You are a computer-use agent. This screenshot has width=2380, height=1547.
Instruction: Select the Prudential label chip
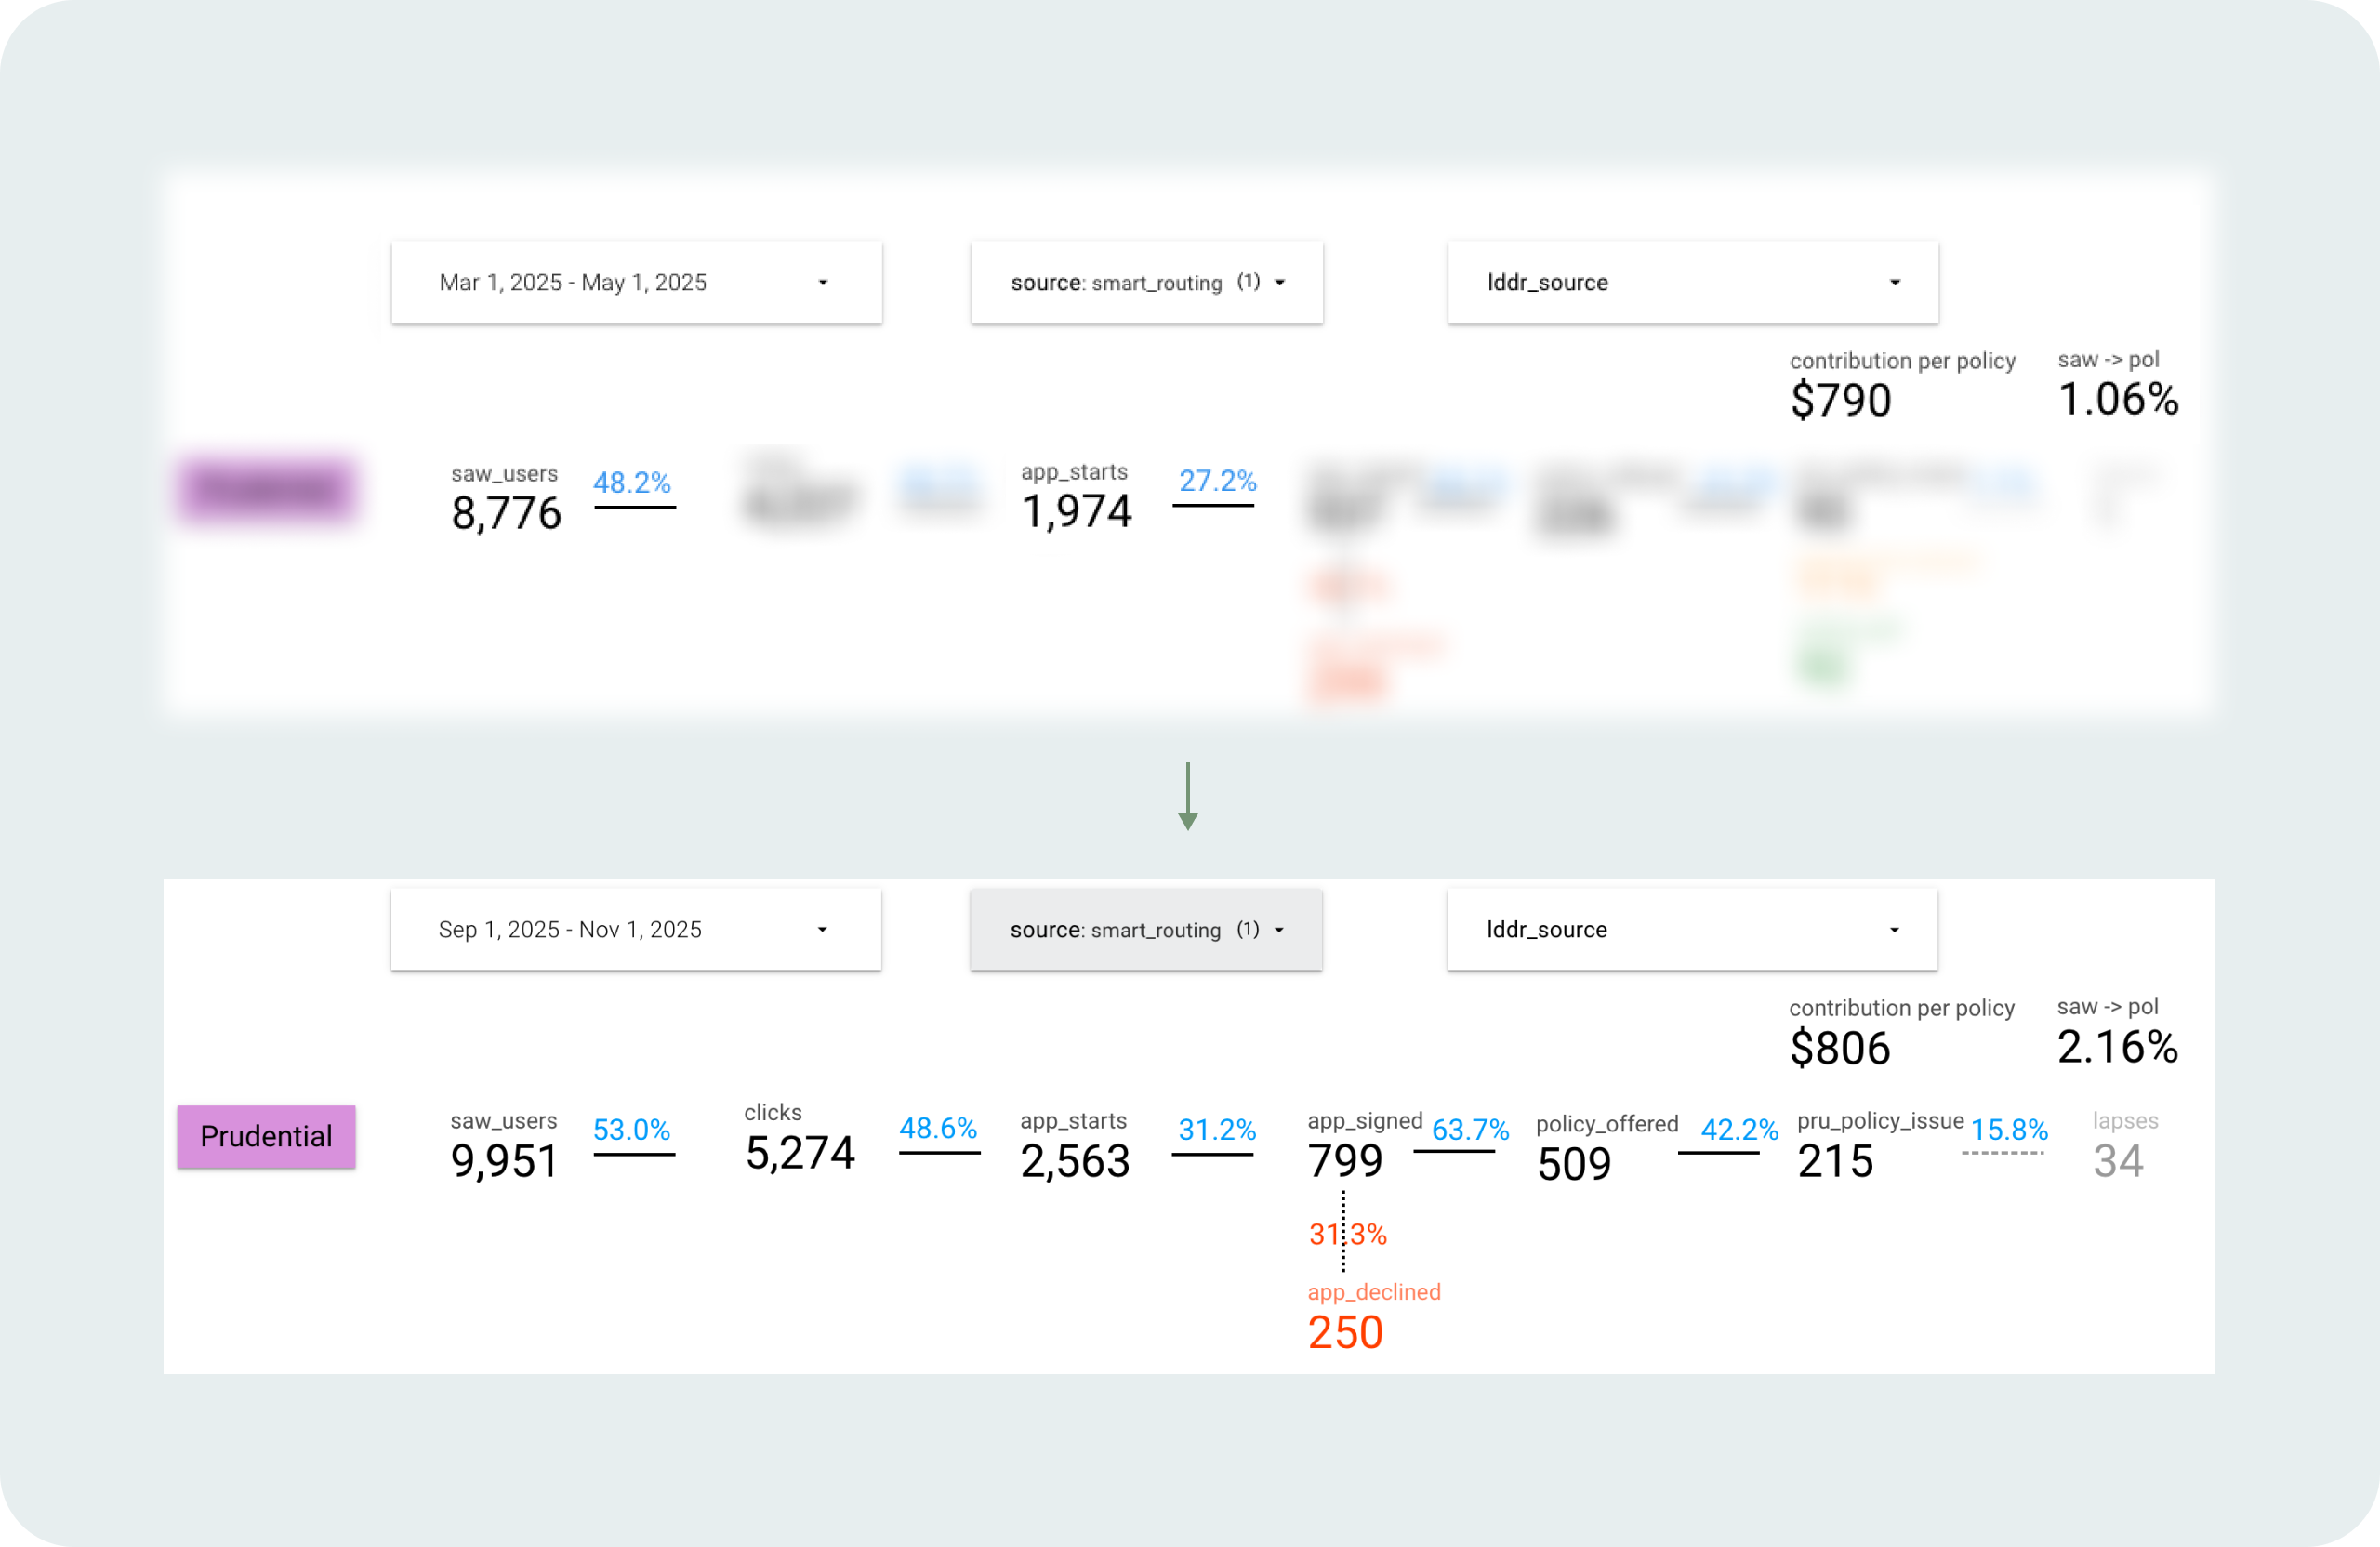(x=266, y=1136)
